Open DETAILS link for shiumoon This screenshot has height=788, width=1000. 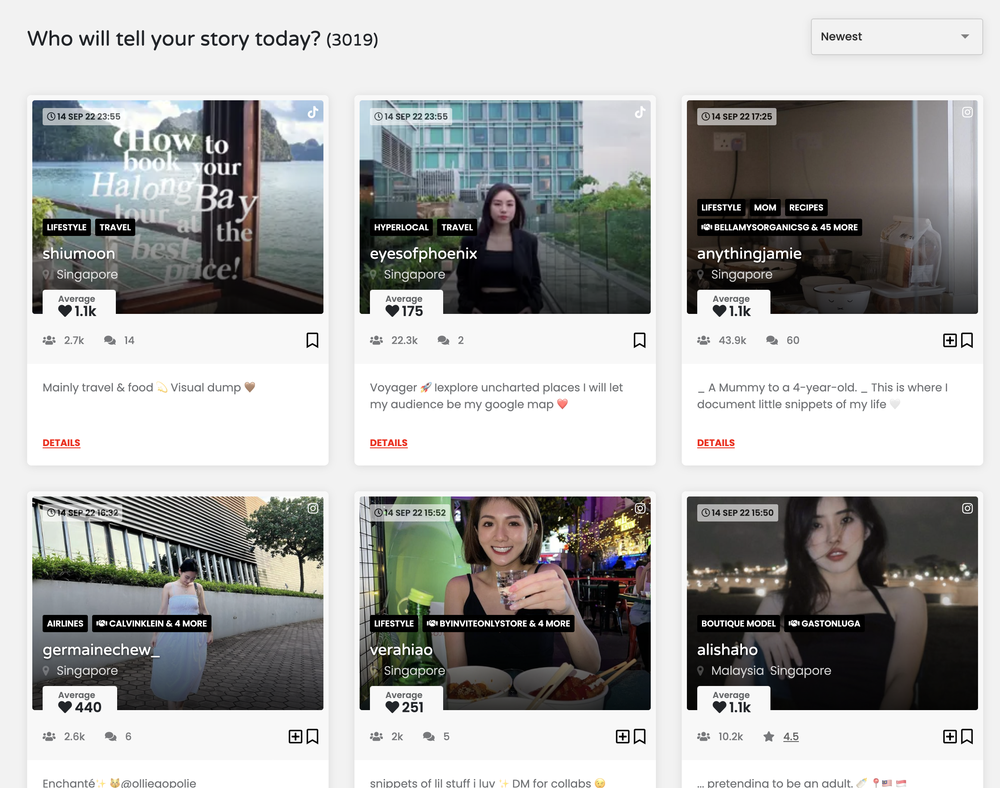tap(61, 442)
